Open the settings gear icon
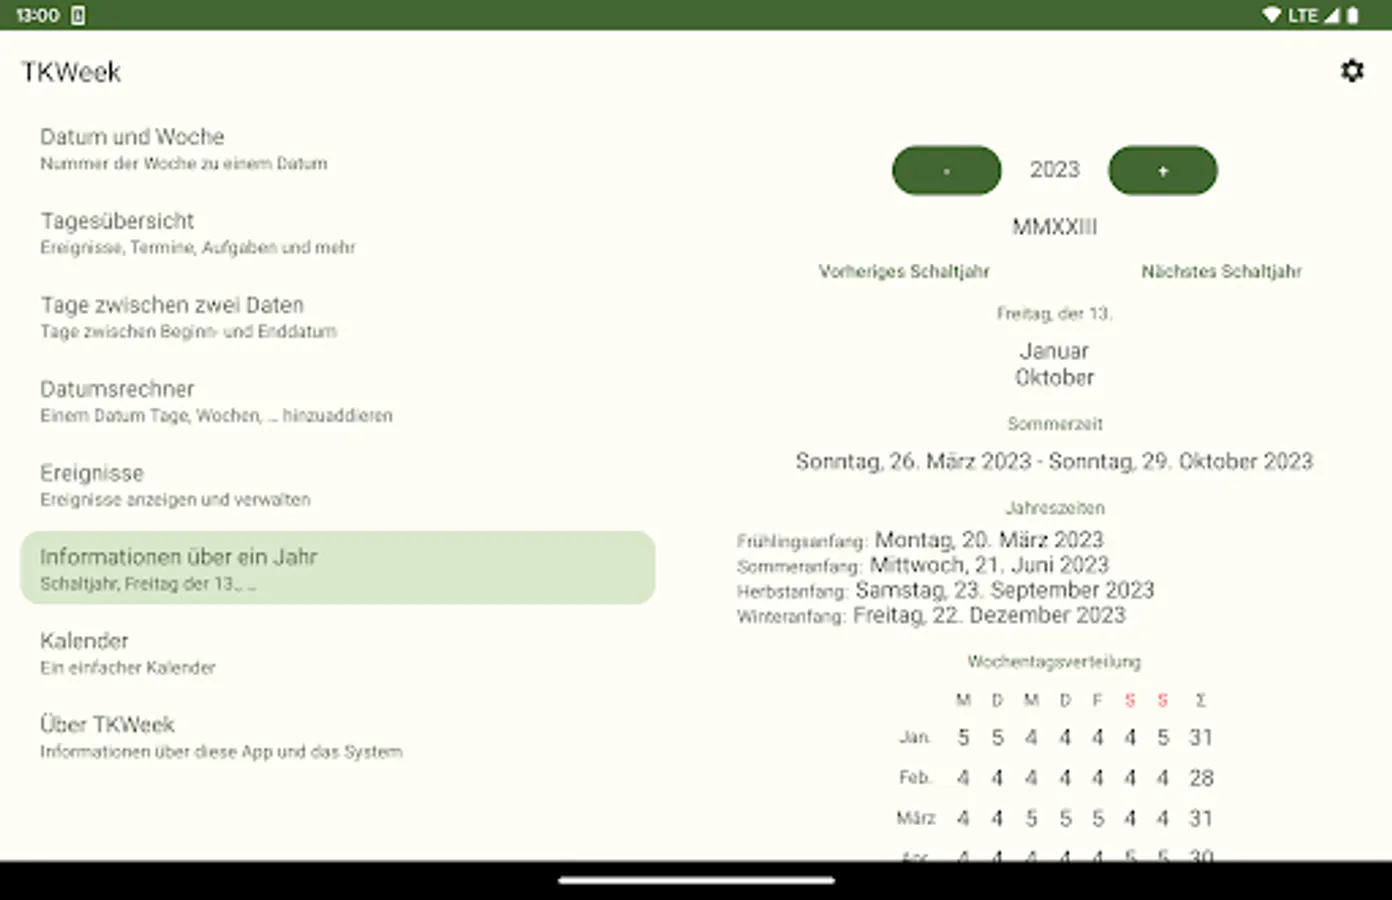The width and height of the screenshot is (1392, 900). pos(1352,71)
